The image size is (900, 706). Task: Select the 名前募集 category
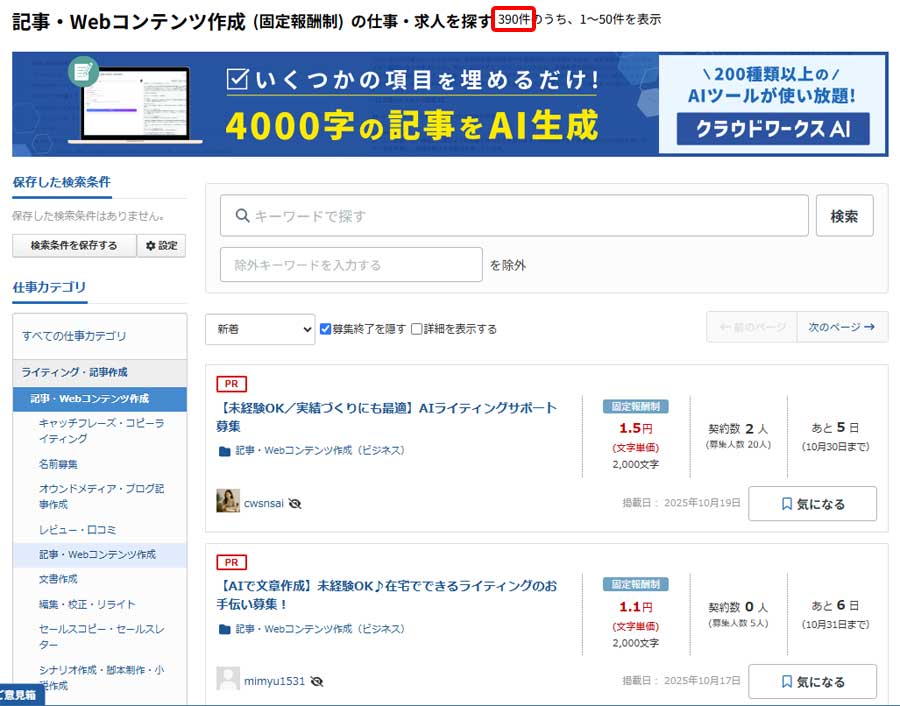[x=58, y=464]
